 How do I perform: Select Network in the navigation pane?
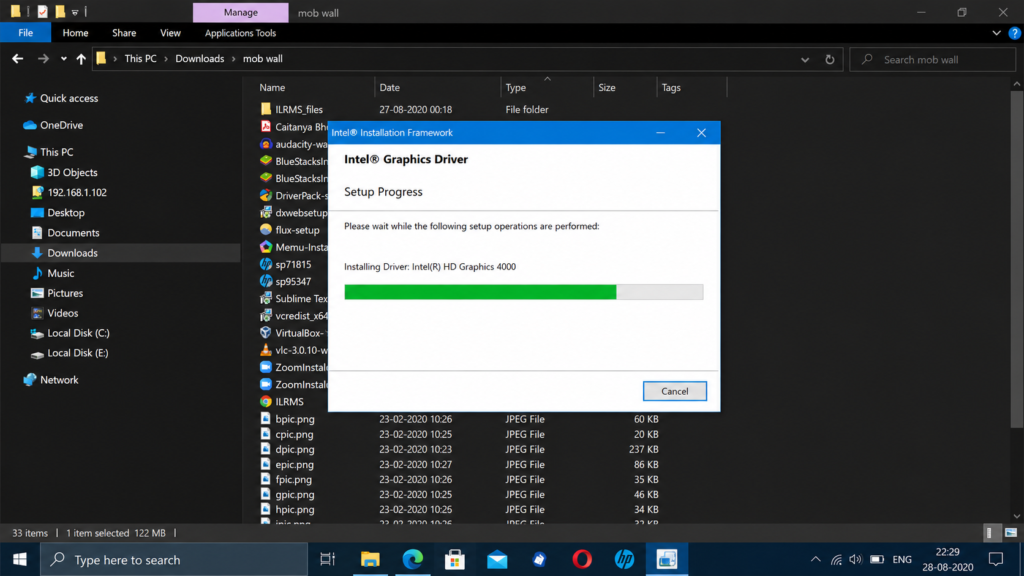59,379
